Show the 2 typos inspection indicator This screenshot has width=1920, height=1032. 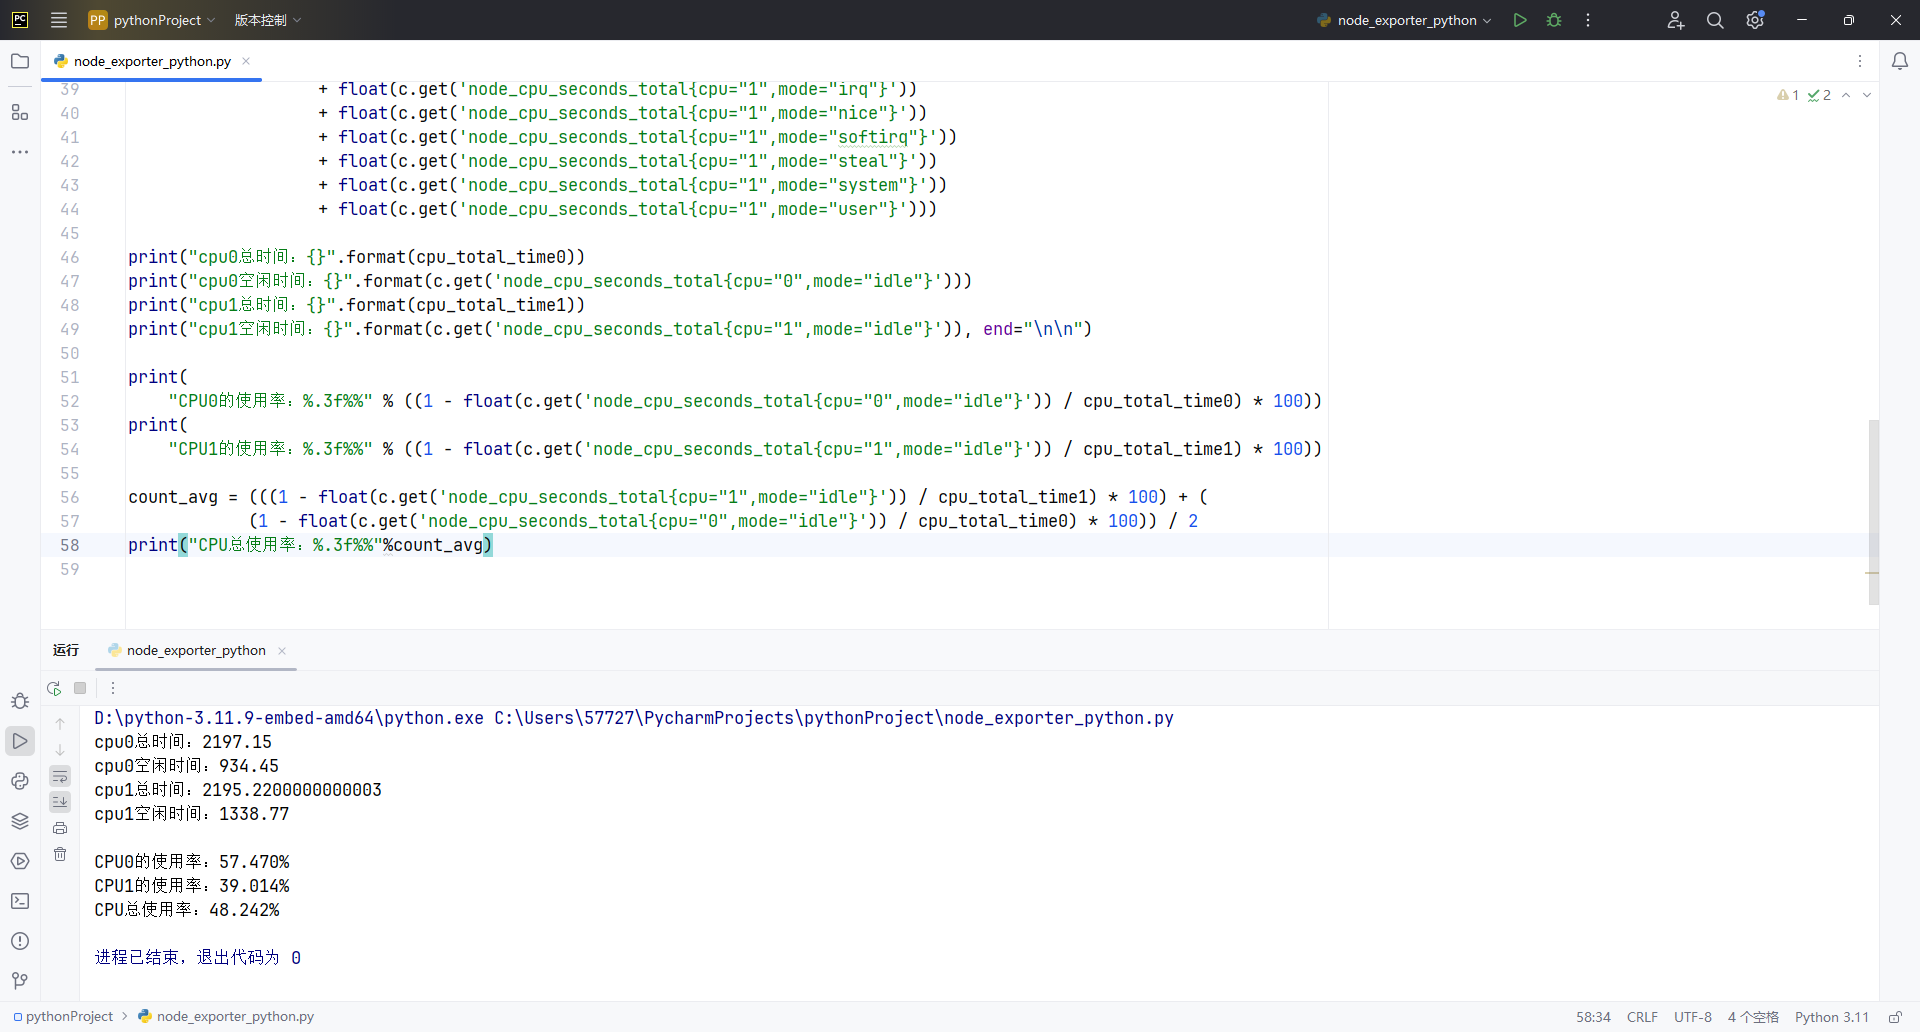[x=1819, y=95]
